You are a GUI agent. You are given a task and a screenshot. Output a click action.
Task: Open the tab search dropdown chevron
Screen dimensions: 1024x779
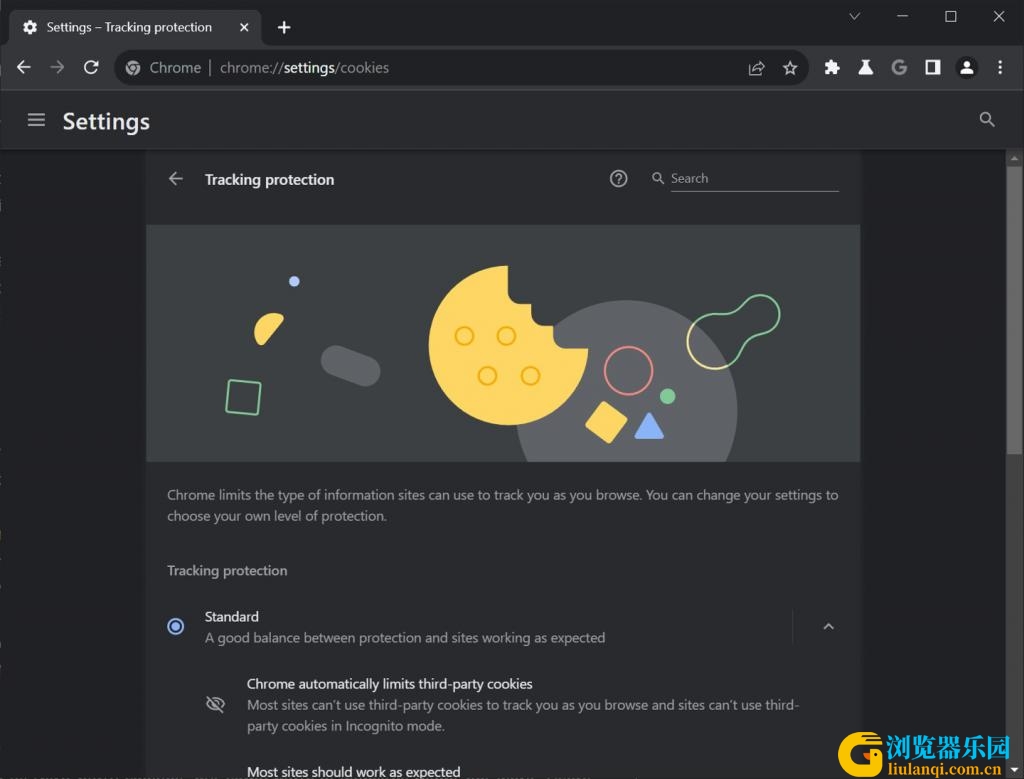click(x=854, y=16)
